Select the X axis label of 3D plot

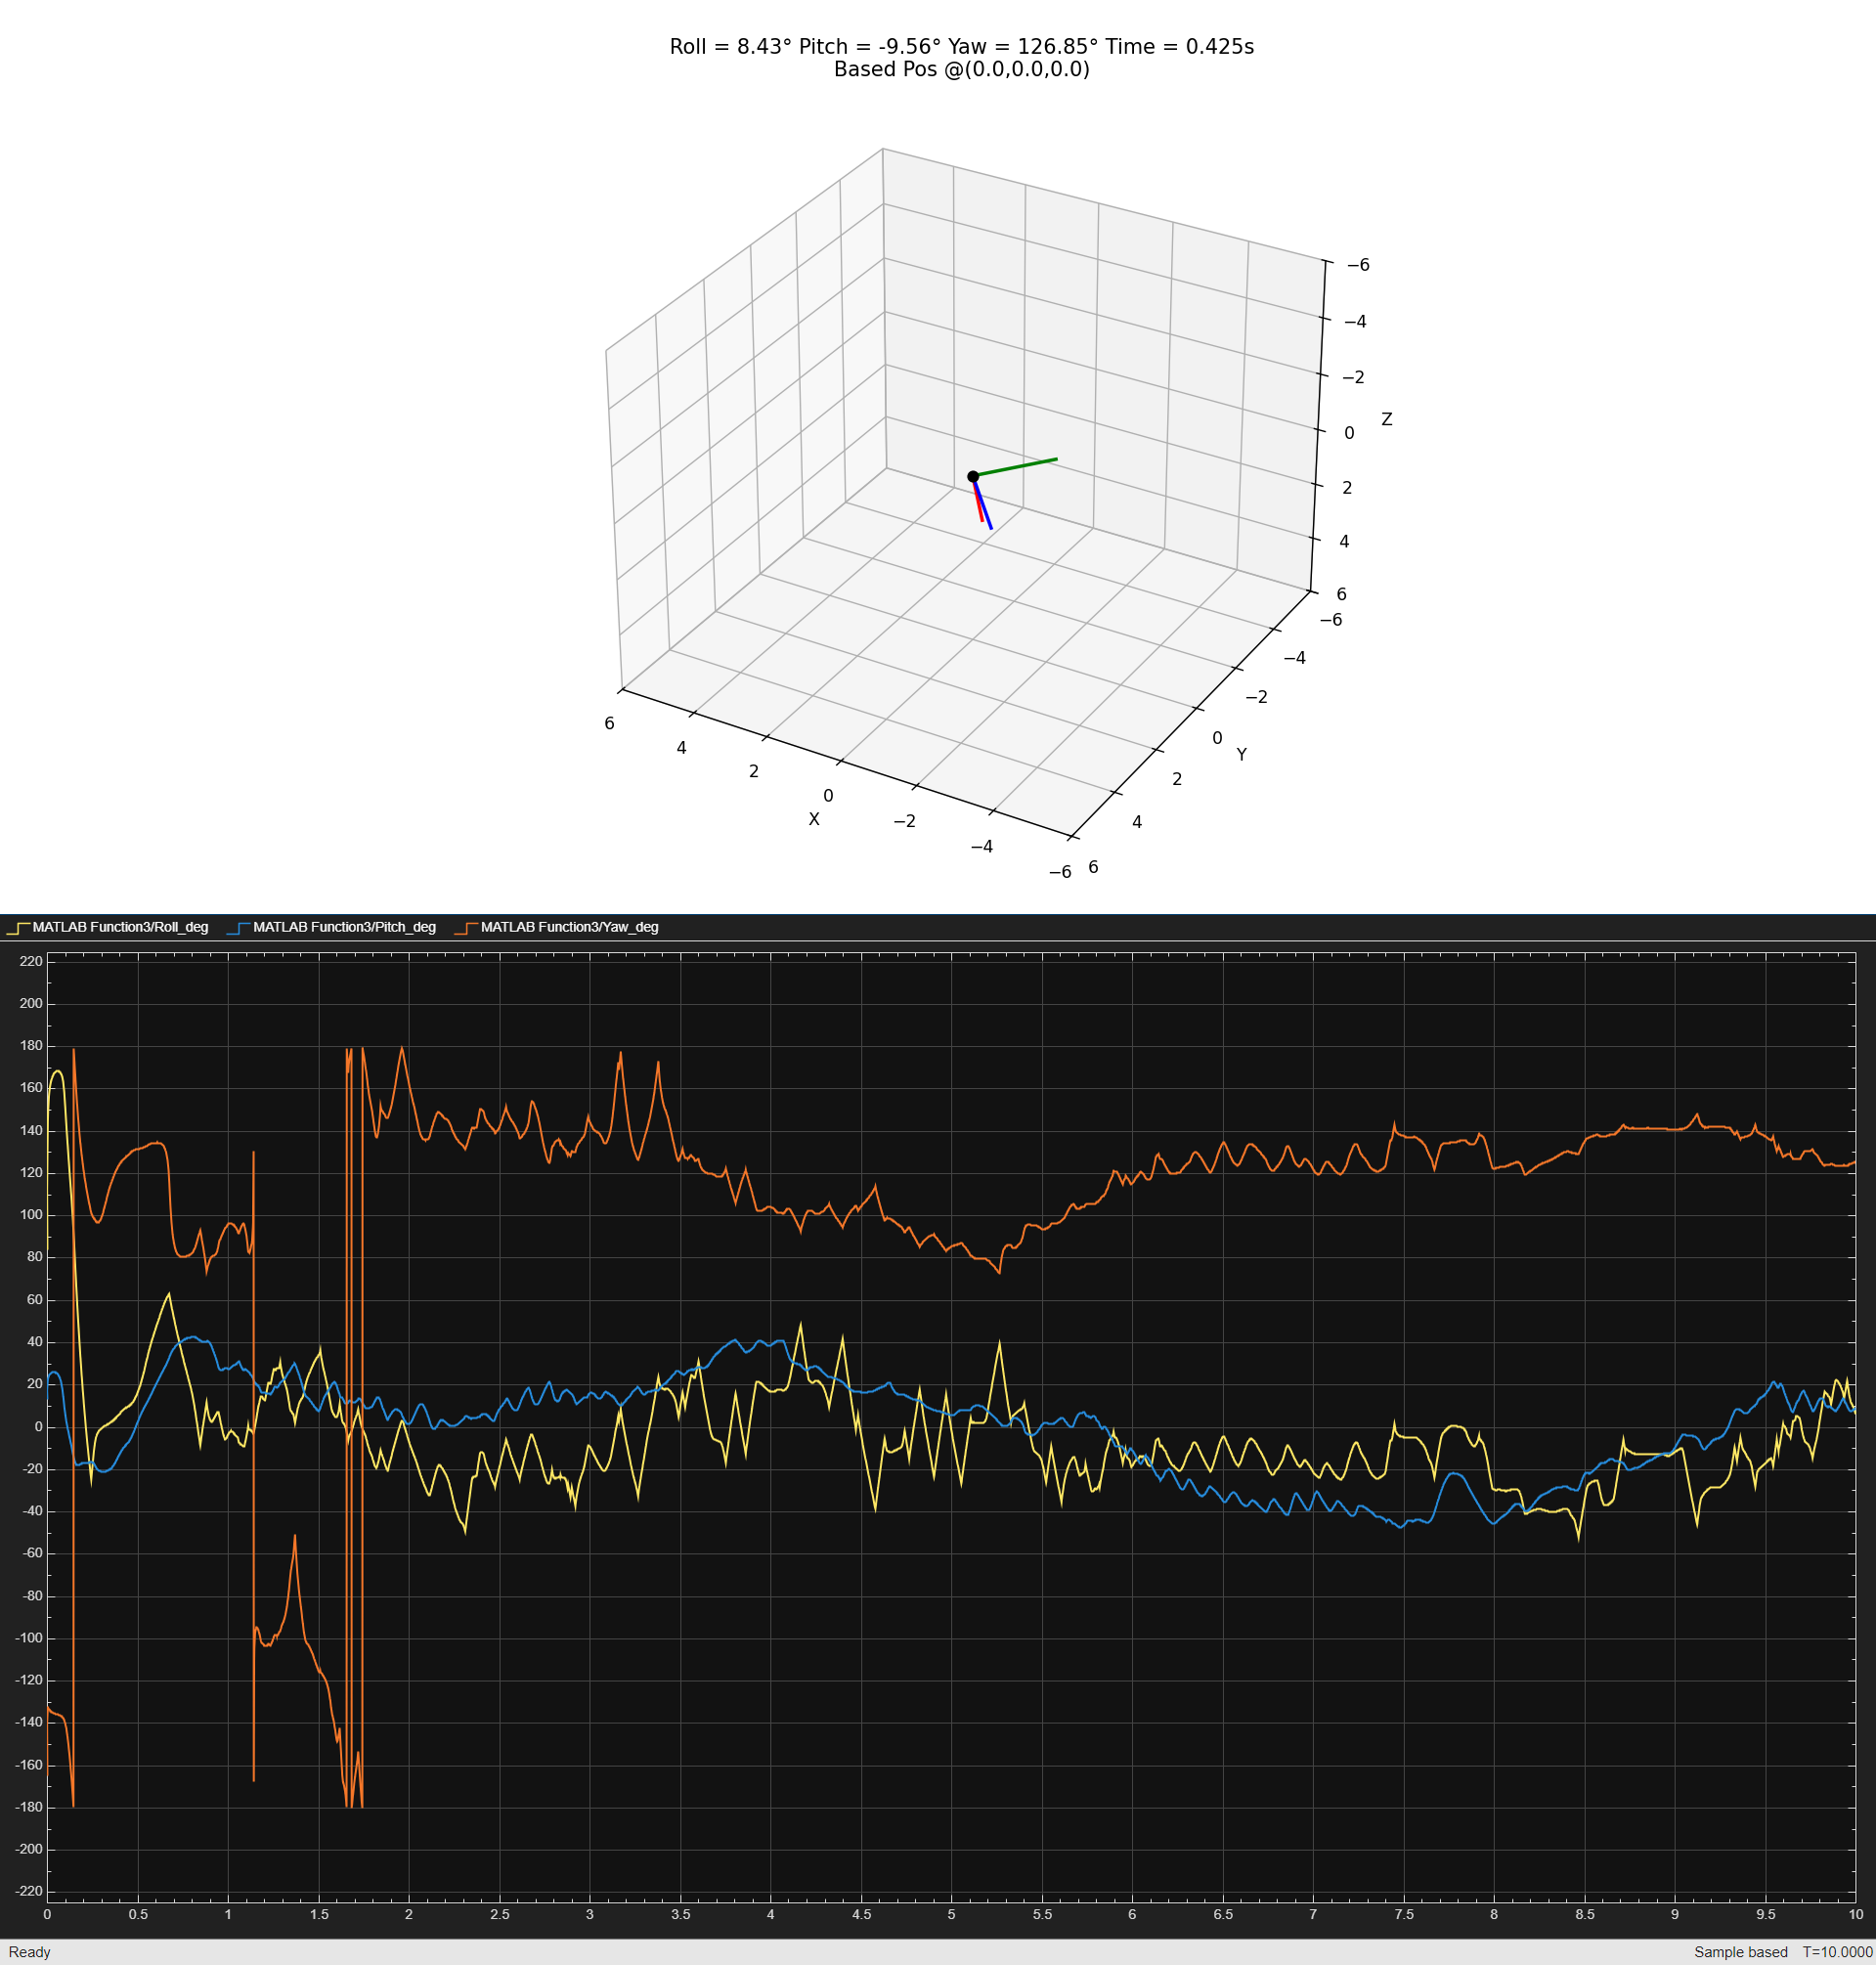click(813, 819)
